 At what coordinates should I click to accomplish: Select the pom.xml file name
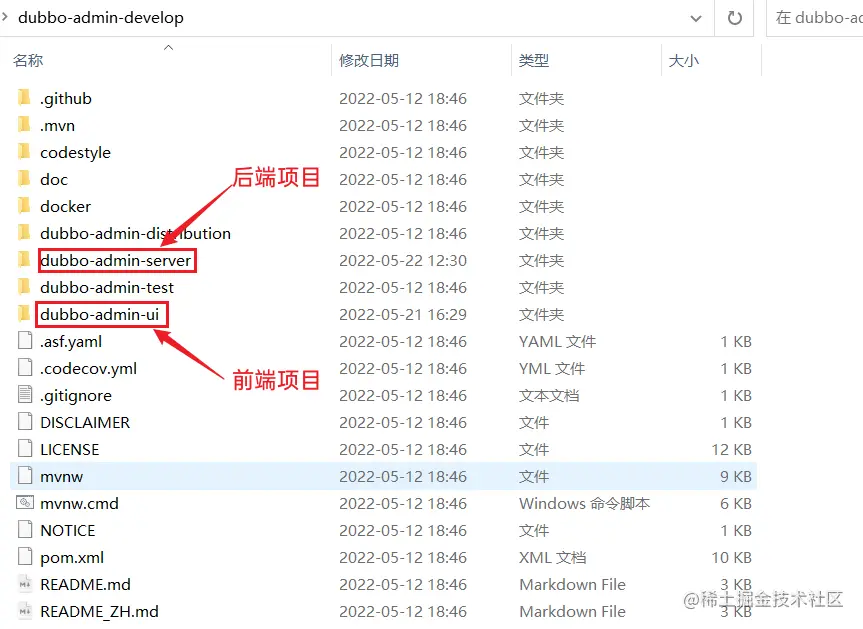click(72, 557)
